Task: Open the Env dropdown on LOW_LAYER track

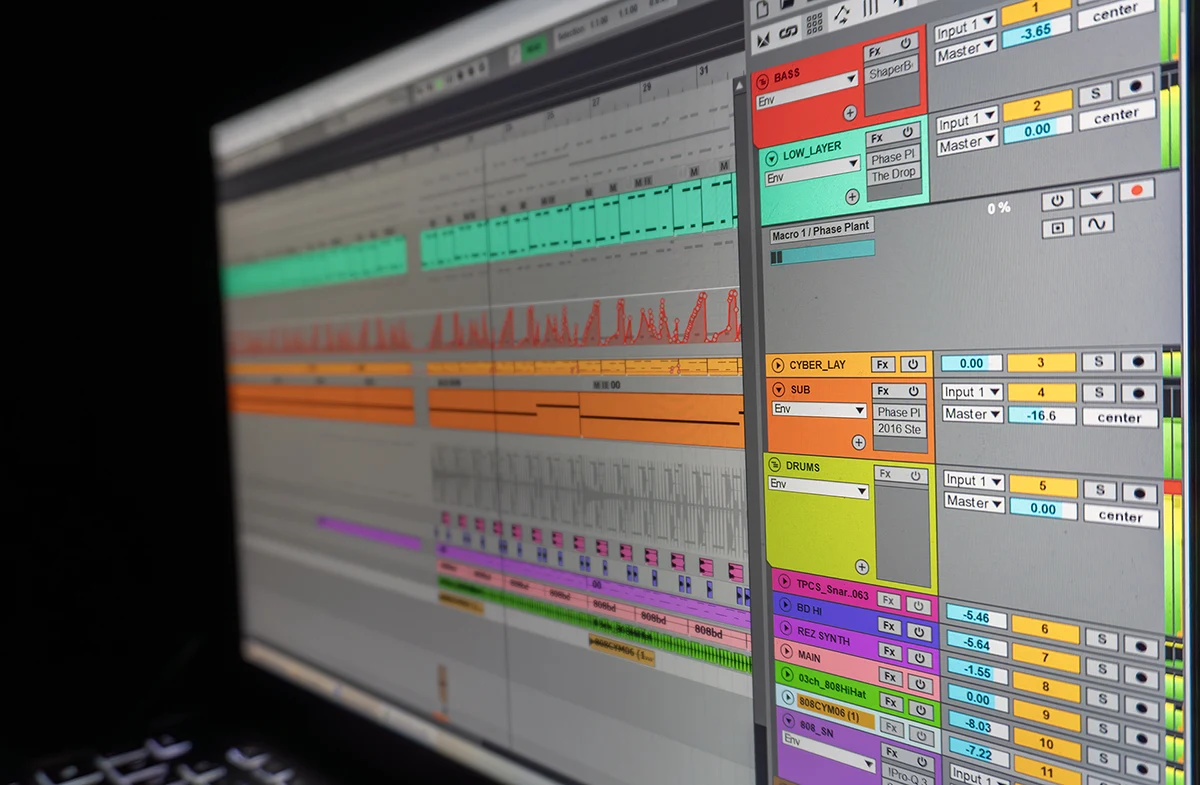Action: [812, 172]
